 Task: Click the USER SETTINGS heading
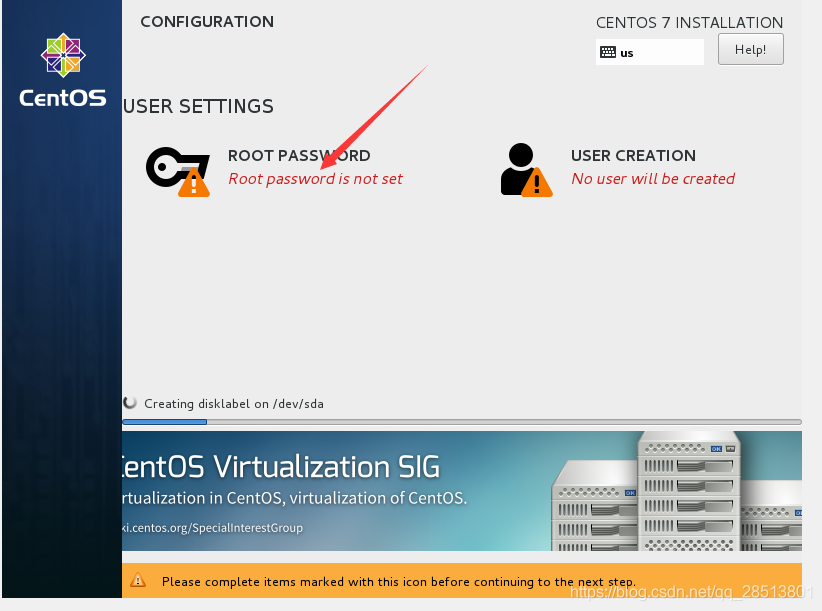click(198, 106)
